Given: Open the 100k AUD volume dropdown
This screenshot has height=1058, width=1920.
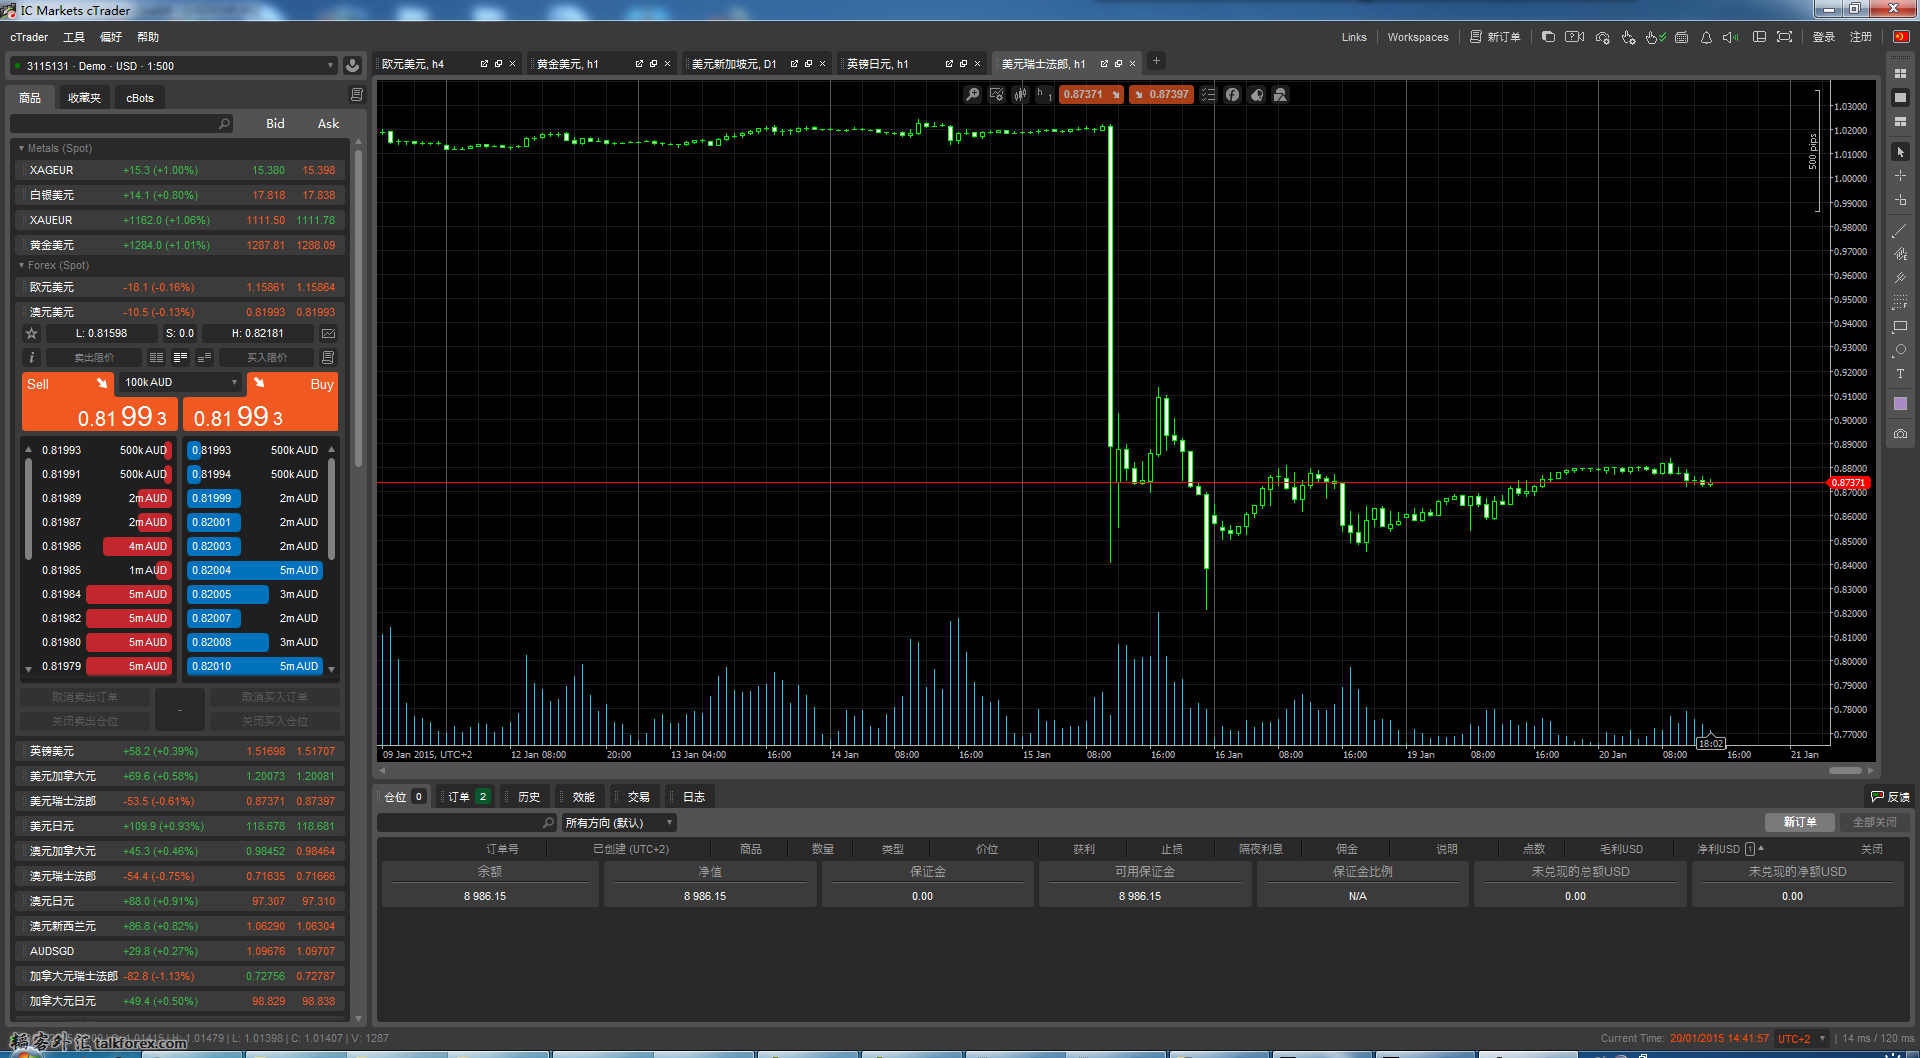Looking at the screenshot, I should pos(180,382).
